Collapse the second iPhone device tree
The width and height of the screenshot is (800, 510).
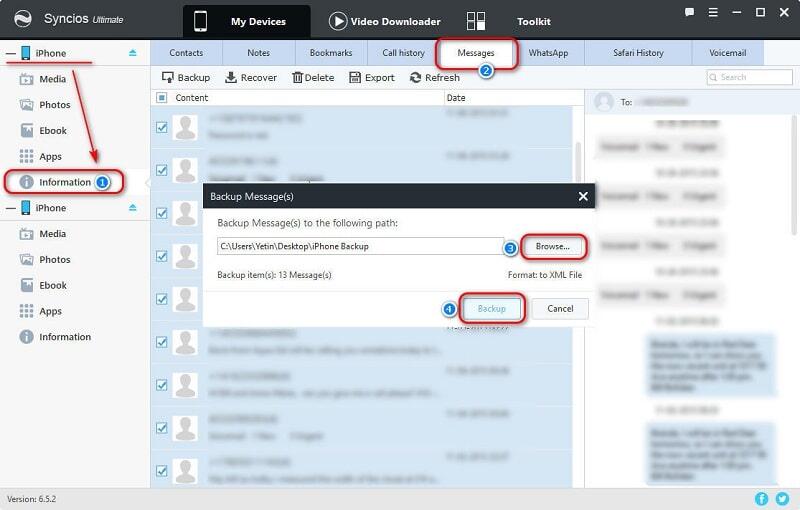(10, 208)
